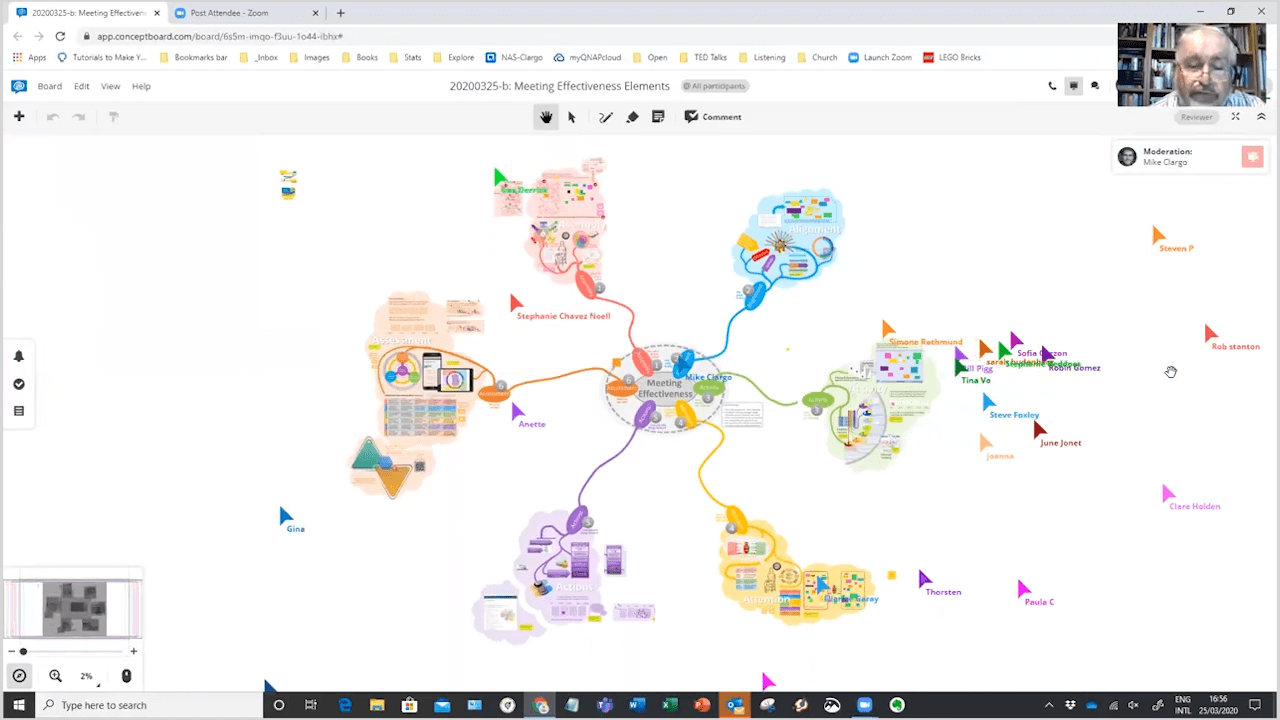
Task: Open a new browser tab
Action: (340, 13)
